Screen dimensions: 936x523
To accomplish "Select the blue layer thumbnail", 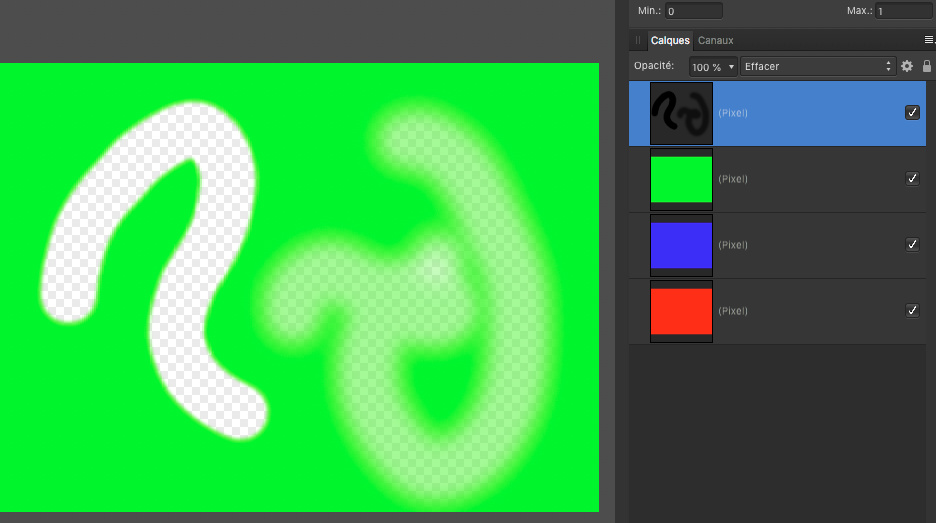I will 681,245.
